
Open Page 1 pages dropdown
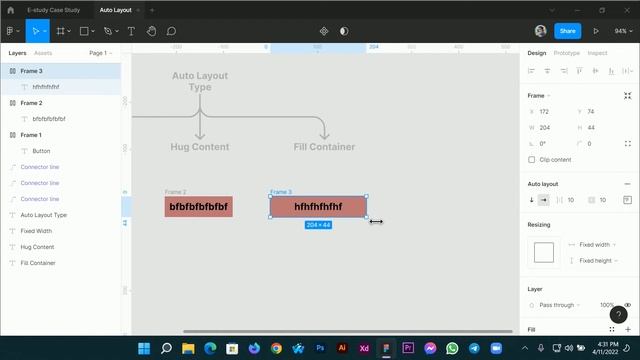click(100, 53)
